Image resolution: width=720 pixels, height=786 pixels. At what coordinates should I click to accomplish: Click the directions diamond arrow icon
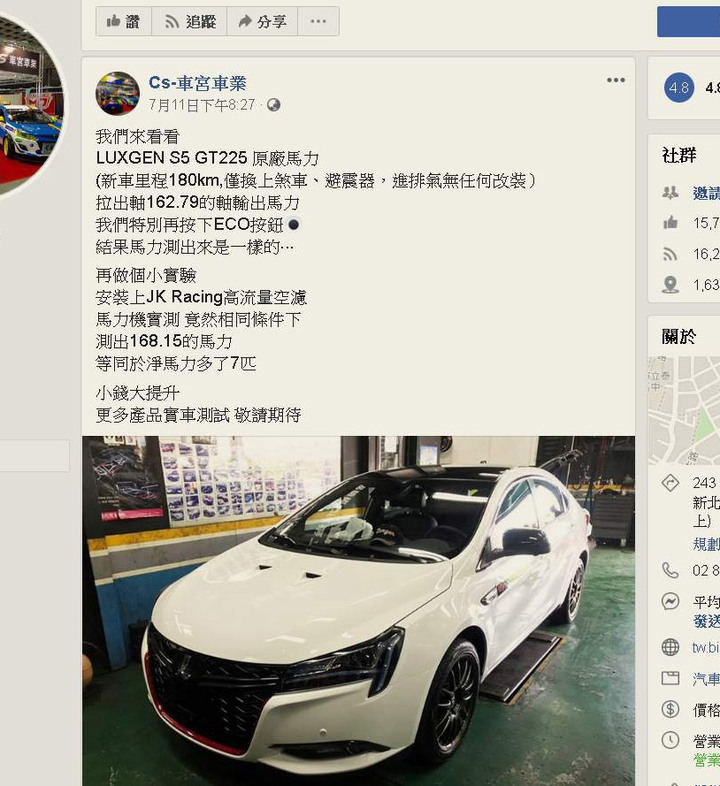pos(670,483)
